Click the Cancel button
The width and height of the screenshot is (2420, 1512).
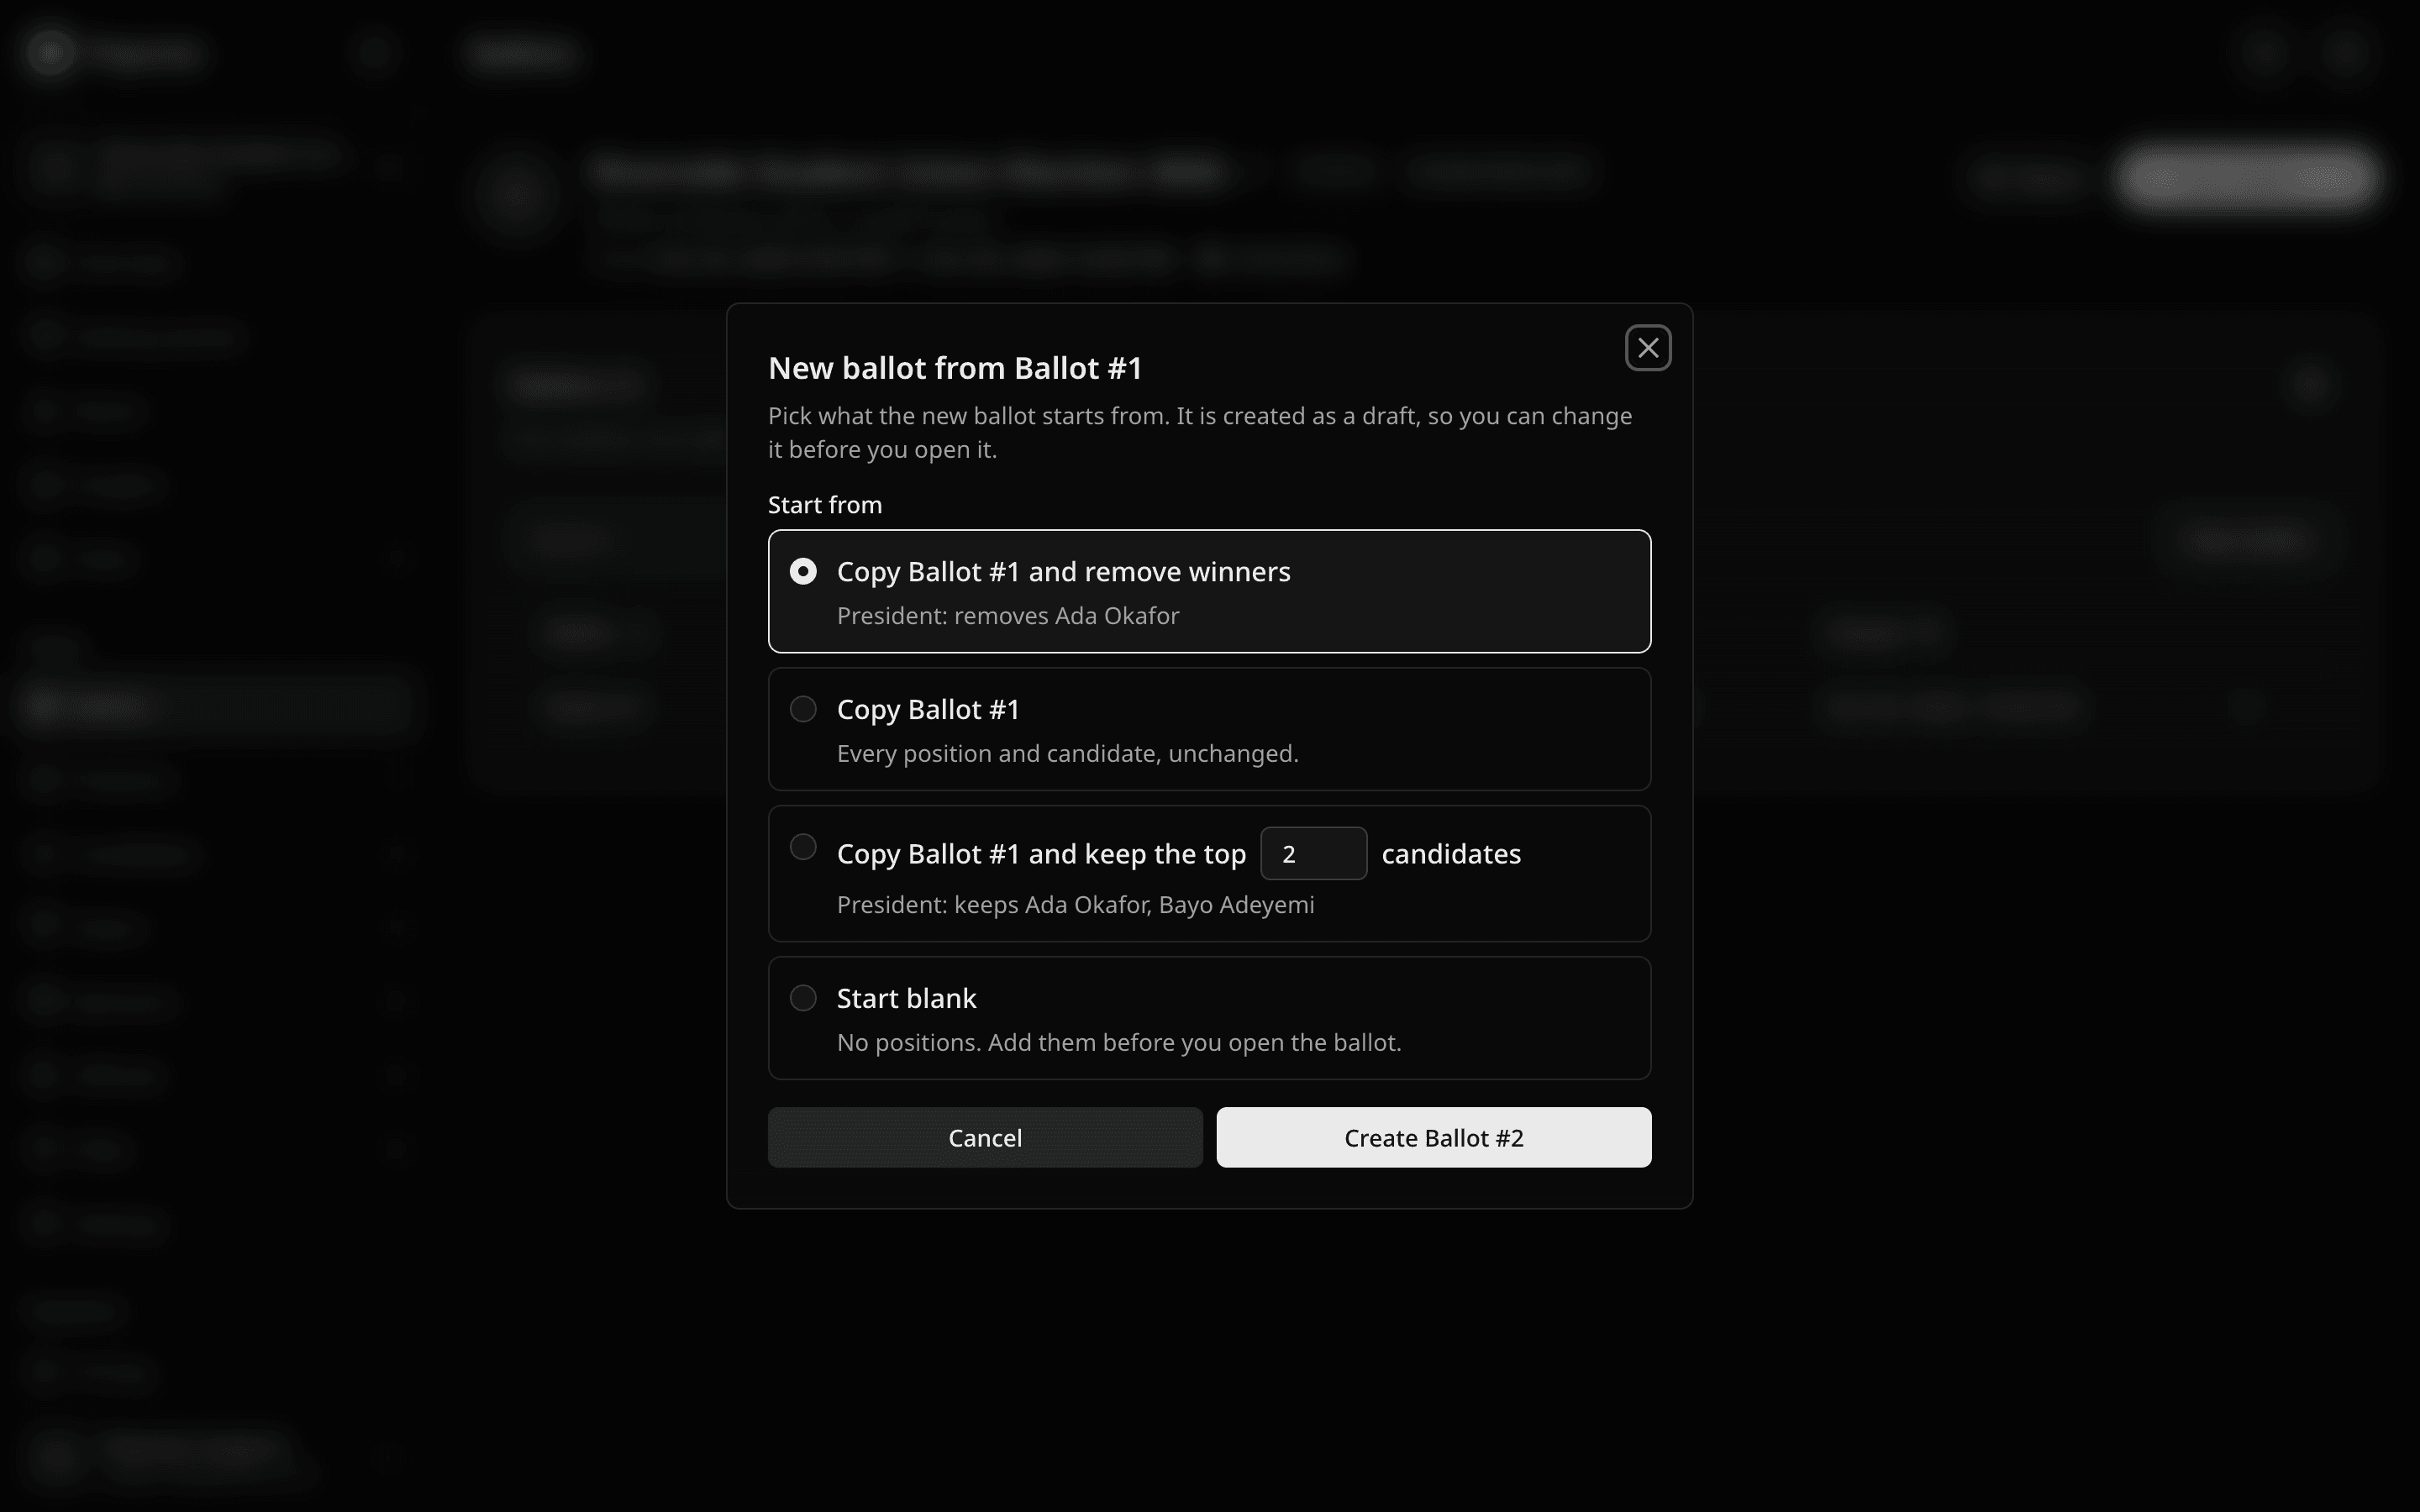pyautogui.click(x=985, y=1137)
